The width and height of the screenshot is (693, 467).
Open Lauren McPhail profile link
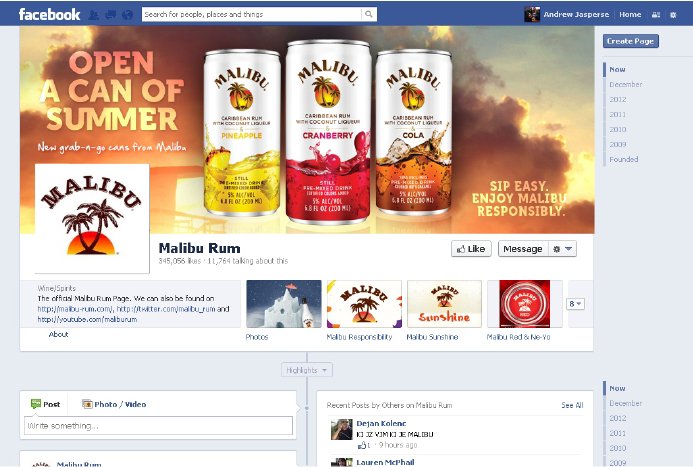[x=385, y=462]
